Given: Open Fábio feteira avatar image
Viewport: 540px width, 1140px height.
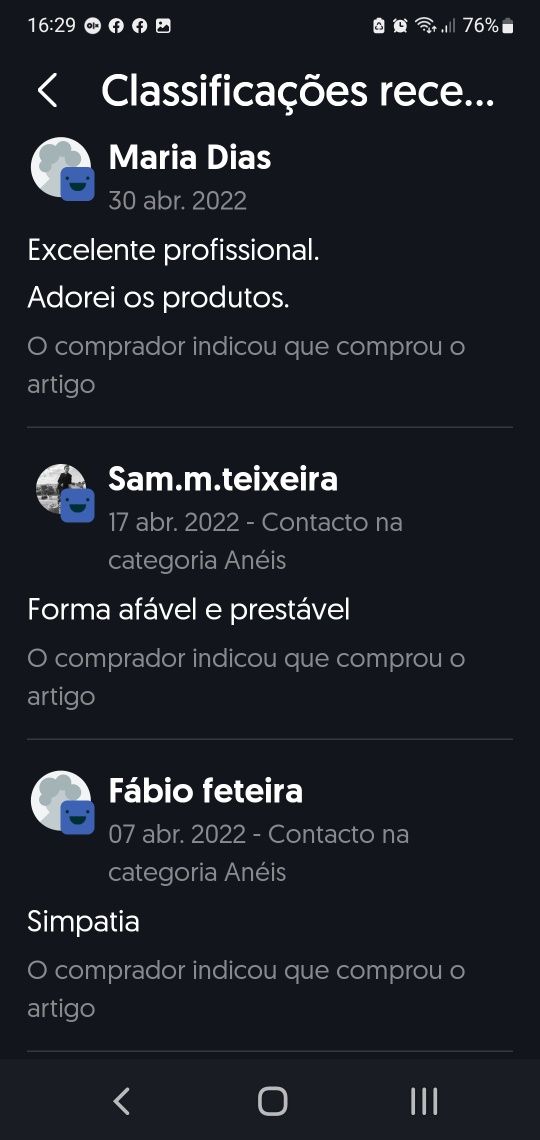Looking at the screenshot, I should pos(61,800).
